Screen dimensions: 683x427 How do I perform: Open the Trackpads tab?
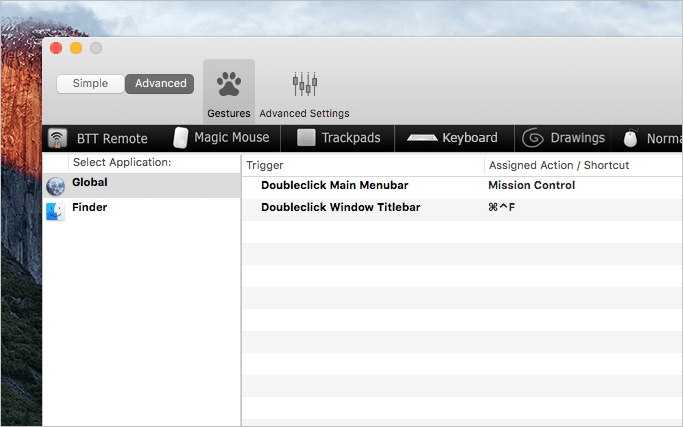pyautogui.click(x=338, y=139)
